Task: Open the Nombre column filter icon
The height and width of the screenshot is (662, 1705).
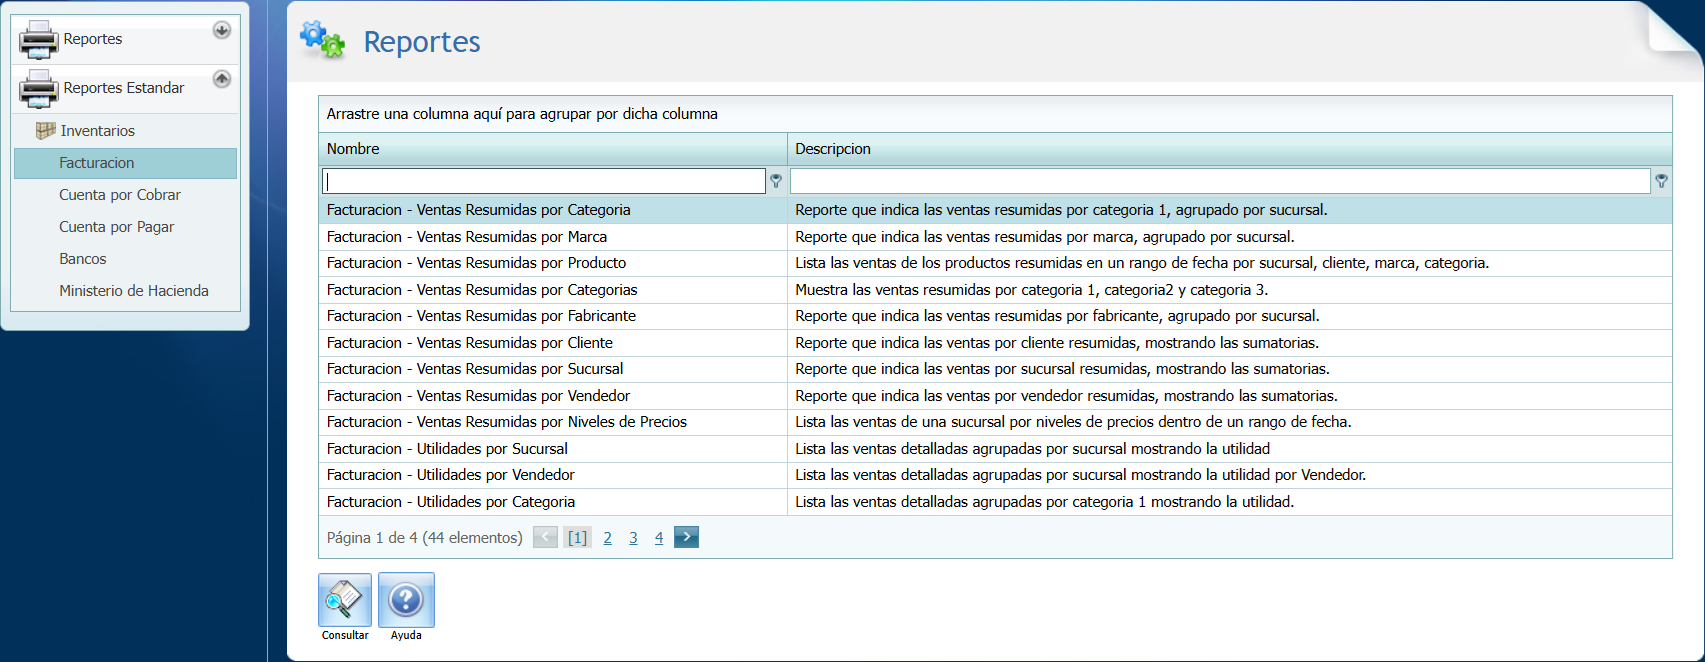Action: (x=776, y=181)
